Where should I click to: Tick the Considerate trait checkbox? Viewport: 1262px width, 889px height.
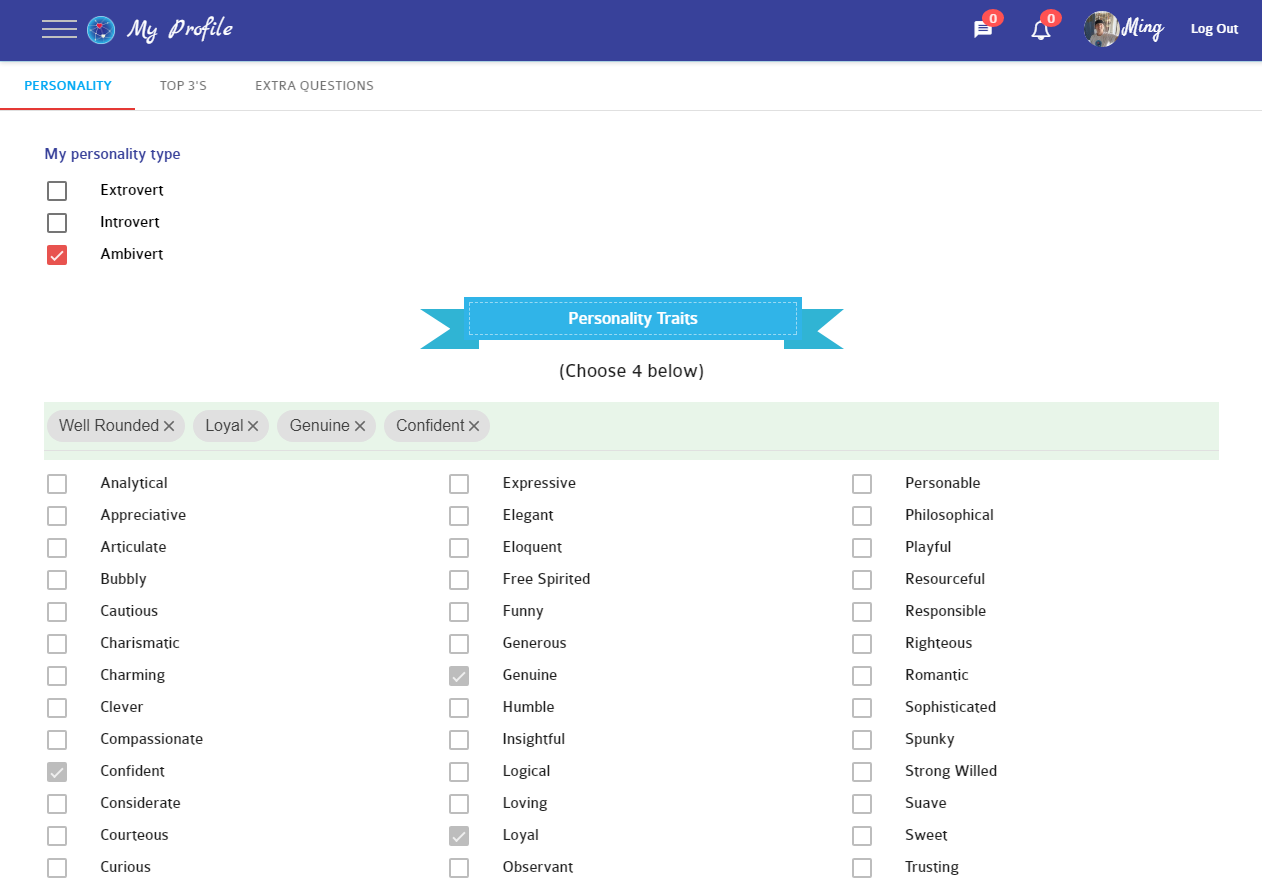pyautogui.click(x=57, y=804)
